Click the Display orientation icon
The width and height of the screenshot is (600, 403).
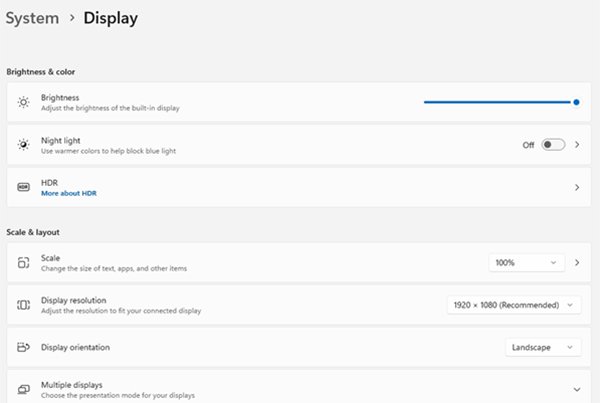(24, 347)
